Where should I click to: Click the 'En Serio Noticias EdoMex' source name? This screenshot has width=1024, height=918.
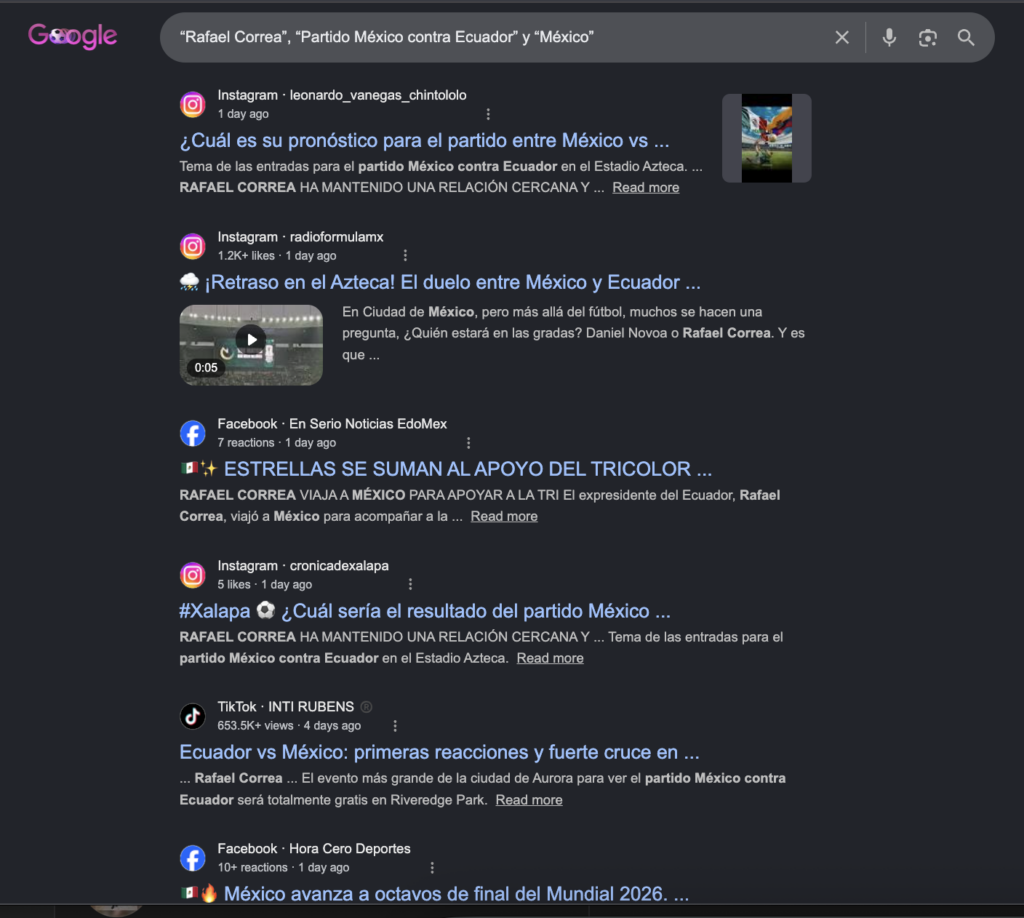coord(368,424)
